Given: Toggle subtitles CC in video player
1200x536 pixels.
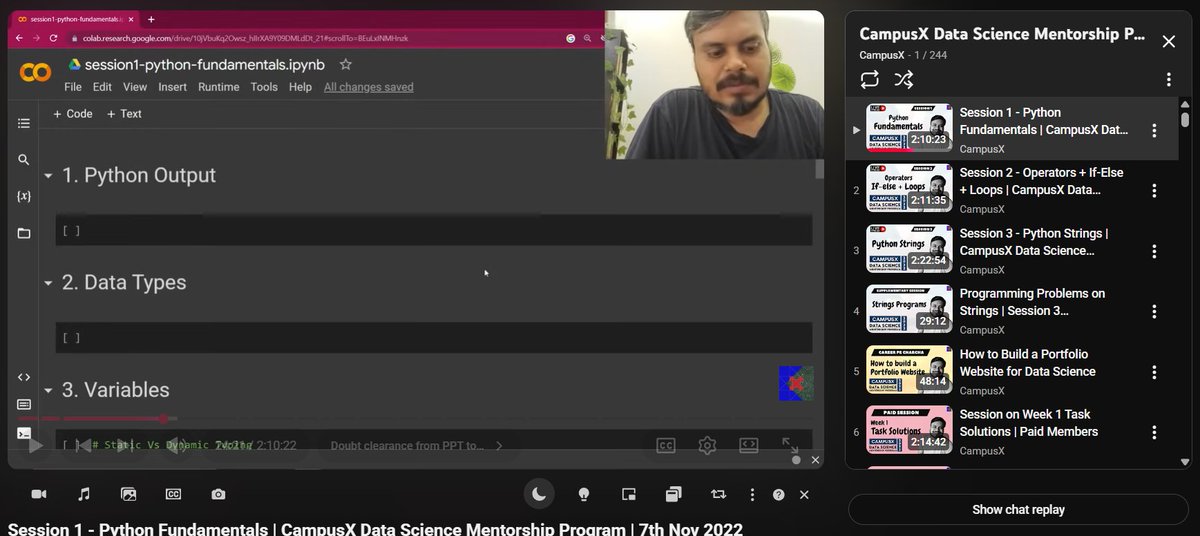Looking at the screenshot, I should tap(666, 445).
